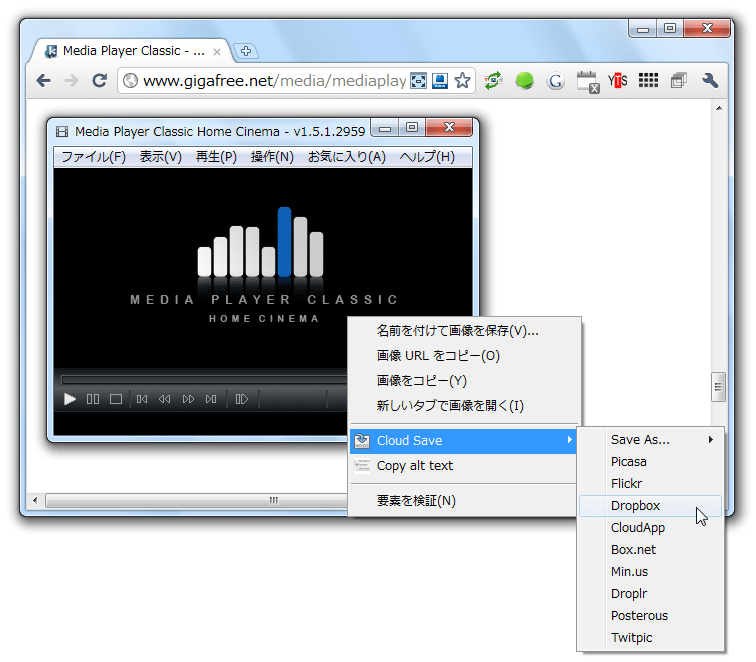Click the frame step button in player
The image size is (756, 662).
pos(242,399)
